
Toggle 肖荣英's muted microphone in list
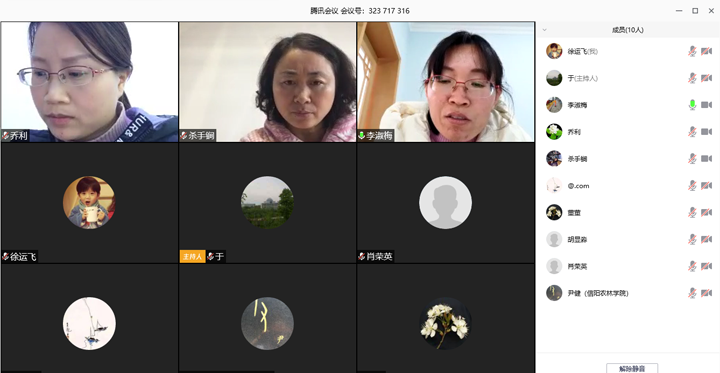(692, 266)
